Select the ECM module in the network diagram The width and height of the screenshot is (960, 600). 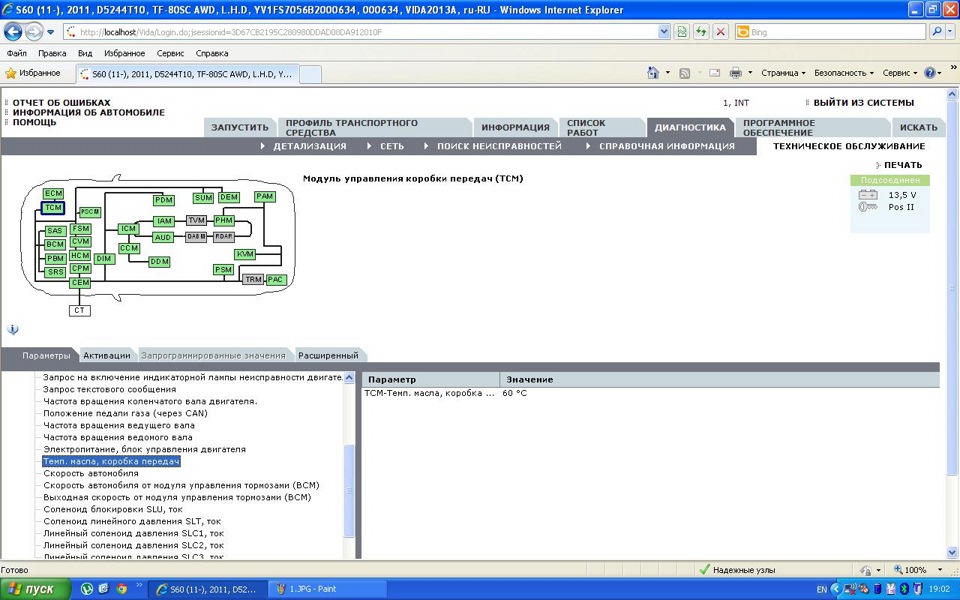[x=53, y=193]
